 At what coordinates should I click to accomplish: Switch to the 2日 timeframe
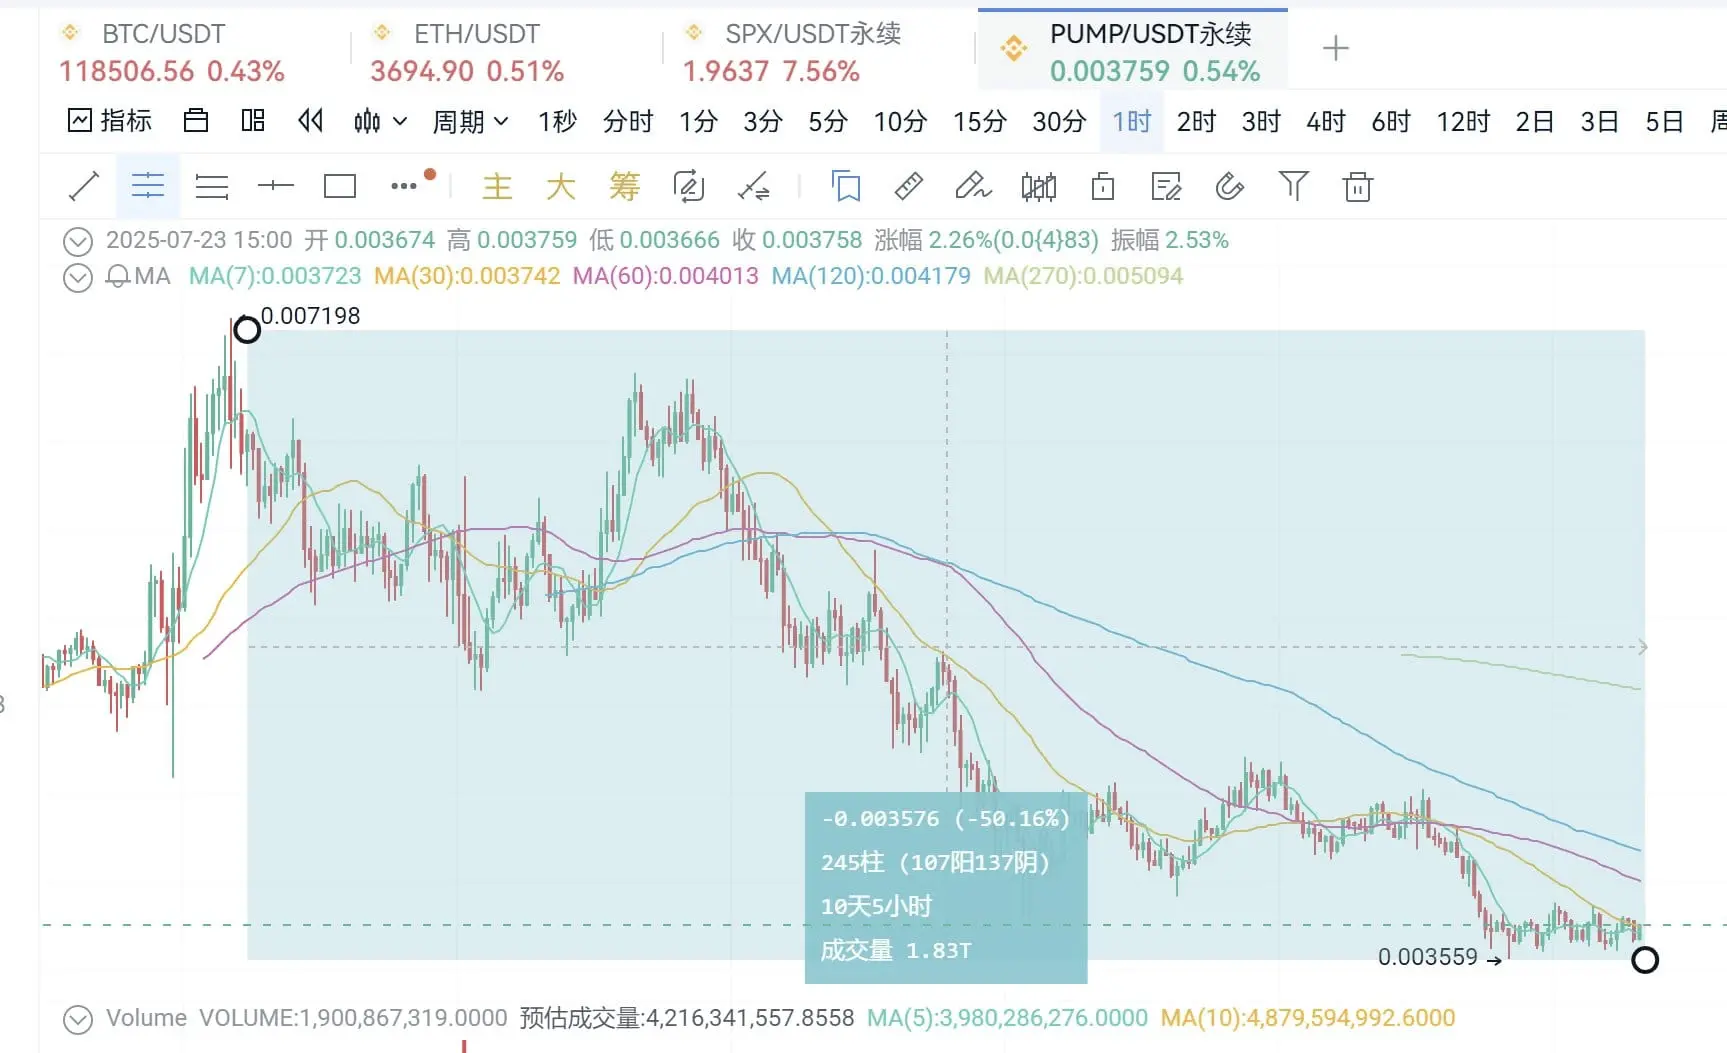(x=1534, y=122)
